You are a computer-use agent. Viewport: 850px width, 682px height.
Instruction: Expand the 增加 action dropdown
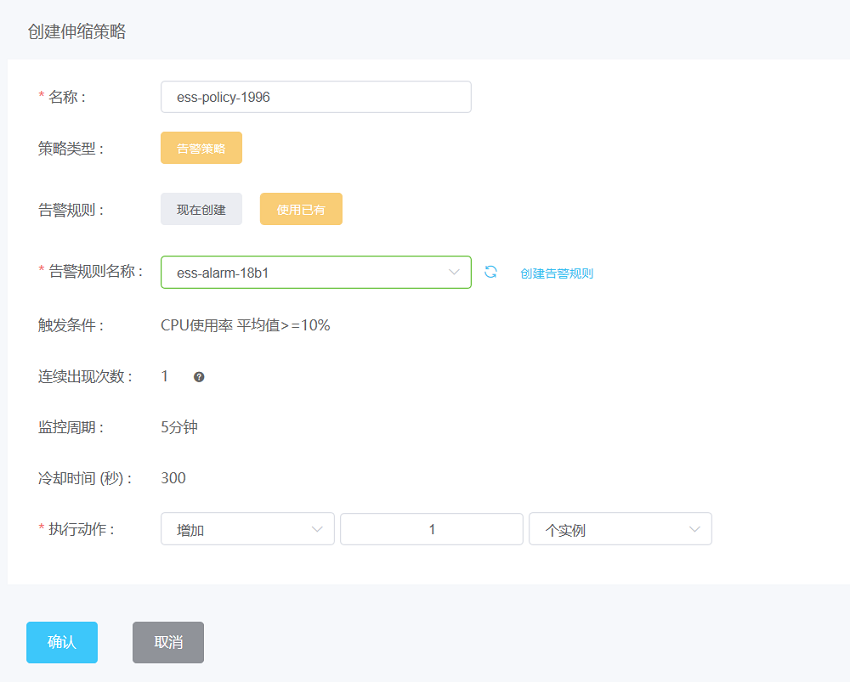point(248,529)
